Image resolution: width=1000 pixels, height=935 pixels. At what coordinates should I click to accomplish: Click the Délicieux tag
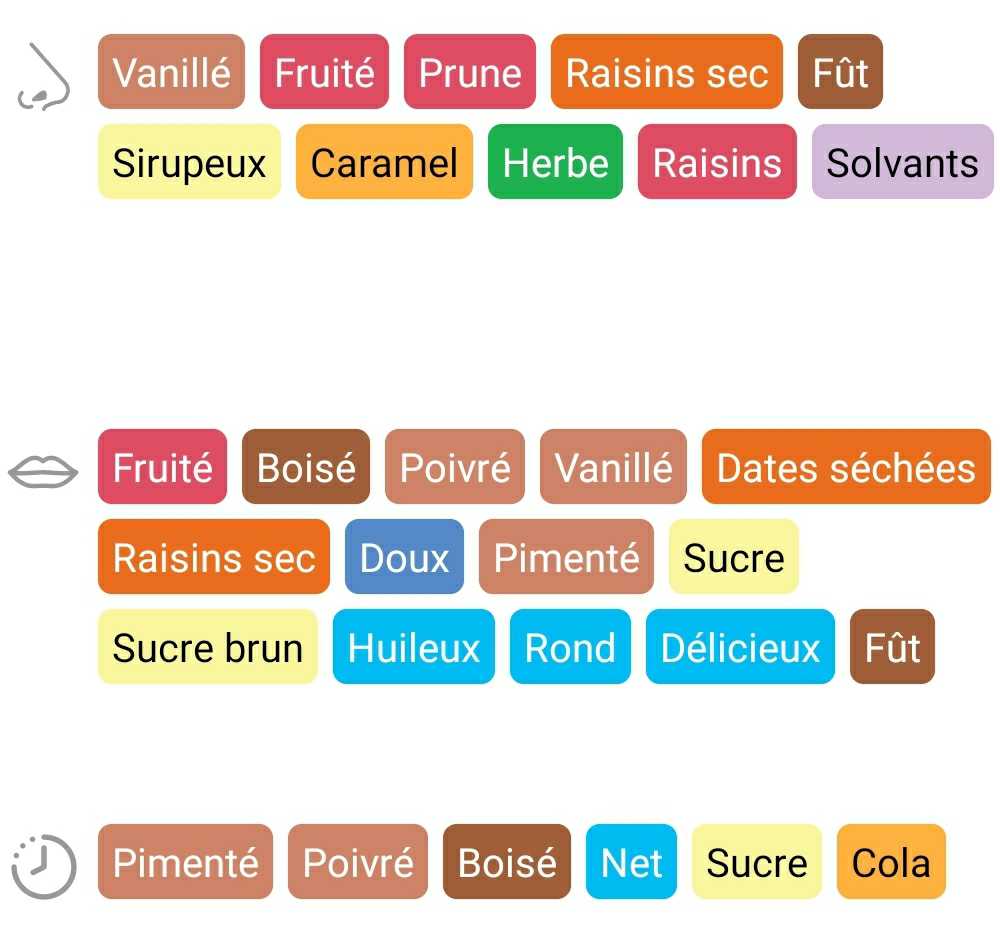coord(740,647)
